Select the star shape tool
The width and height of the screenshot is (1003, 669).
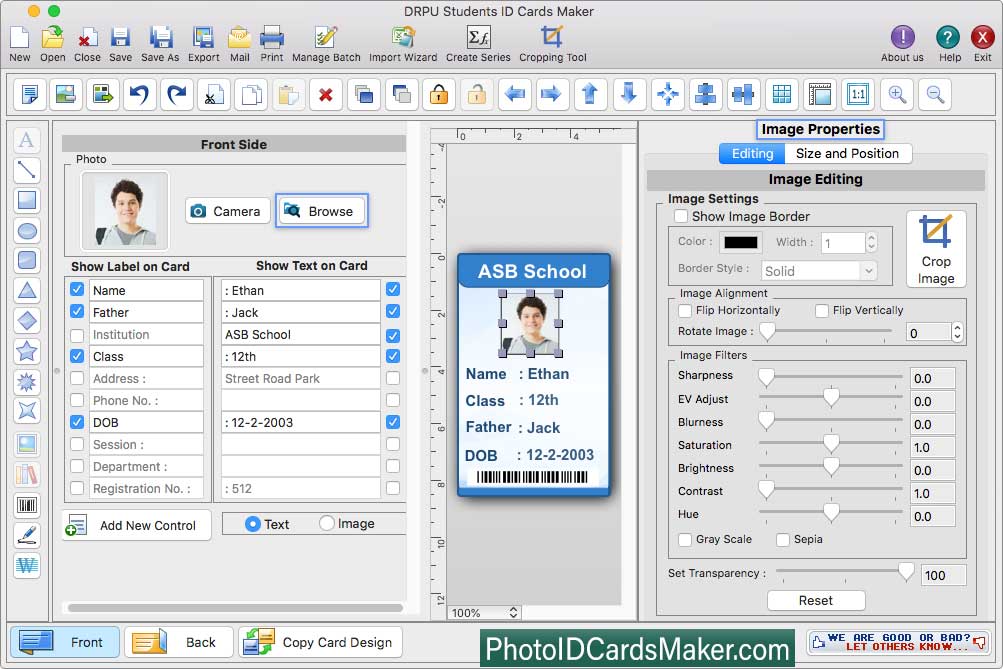point(27,351)
